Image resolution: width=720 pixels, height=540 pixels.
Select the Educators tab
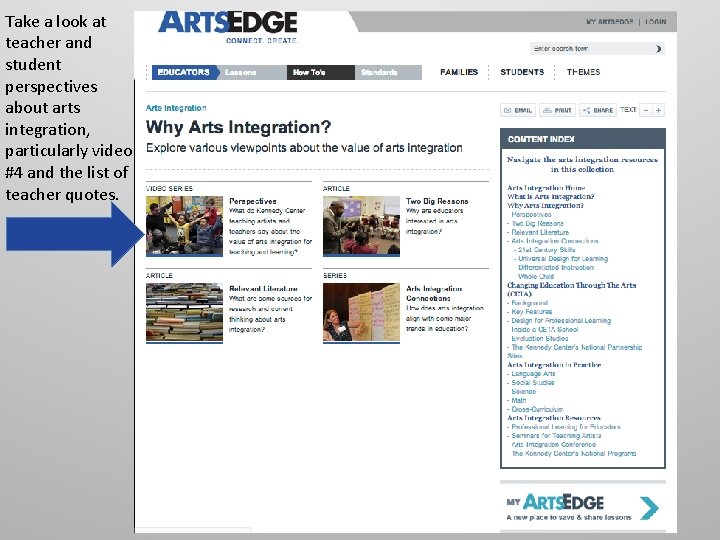[184, 72]
